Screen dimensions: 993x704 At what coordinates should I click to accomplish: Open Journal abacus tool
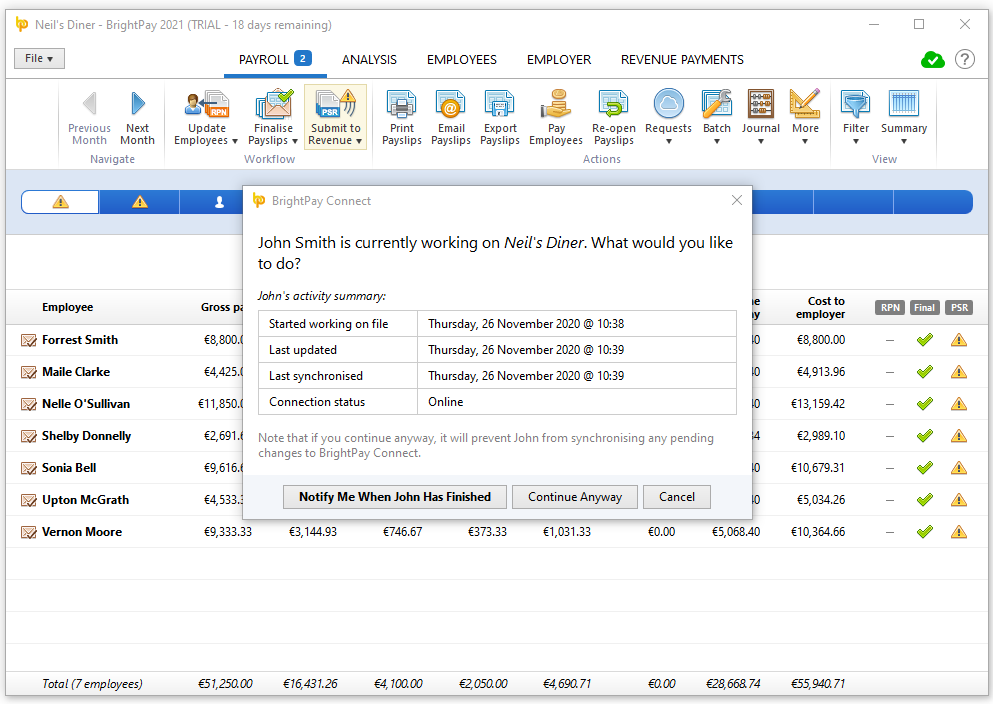click(x=761, y=104)
